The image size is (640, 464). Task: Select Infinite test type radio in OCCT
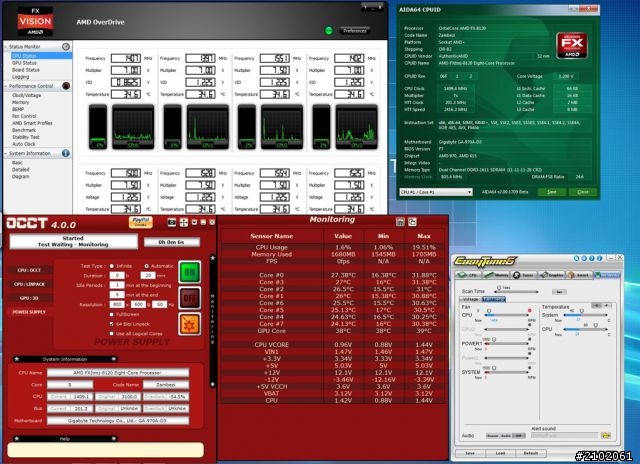(112, 266)
